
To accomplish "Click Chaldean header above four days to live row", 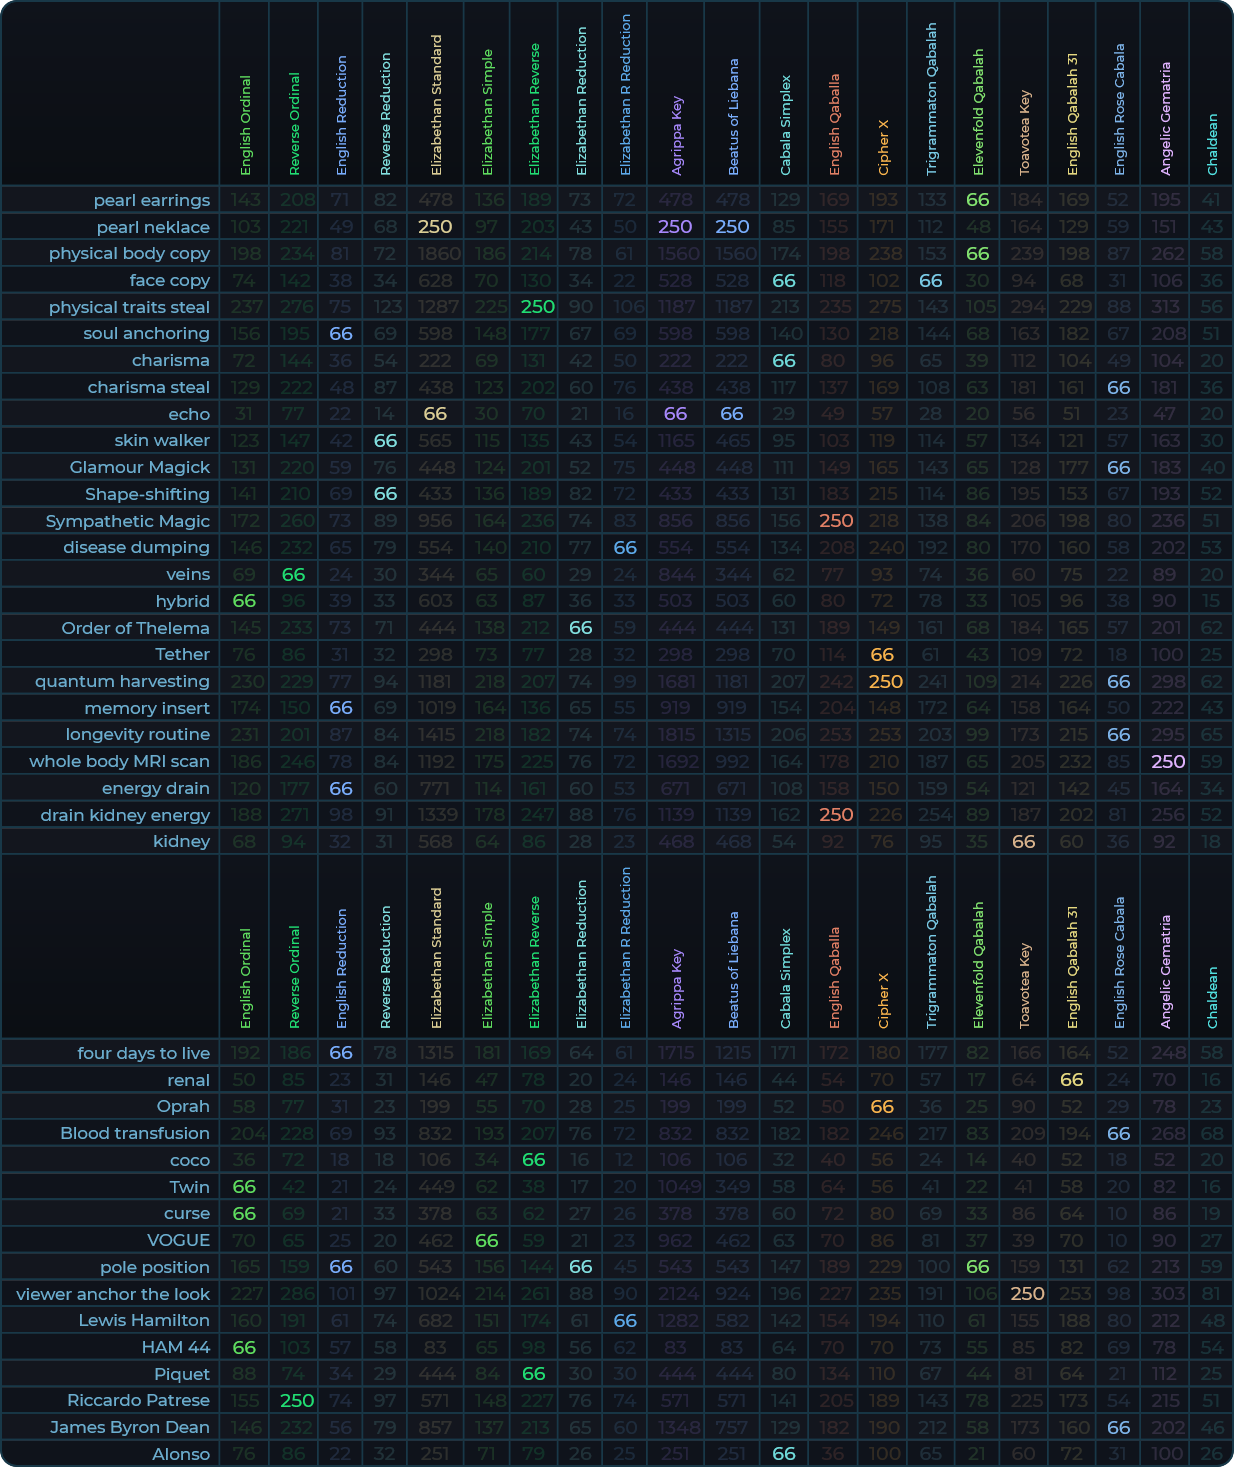I will (x=1212, y=997).
